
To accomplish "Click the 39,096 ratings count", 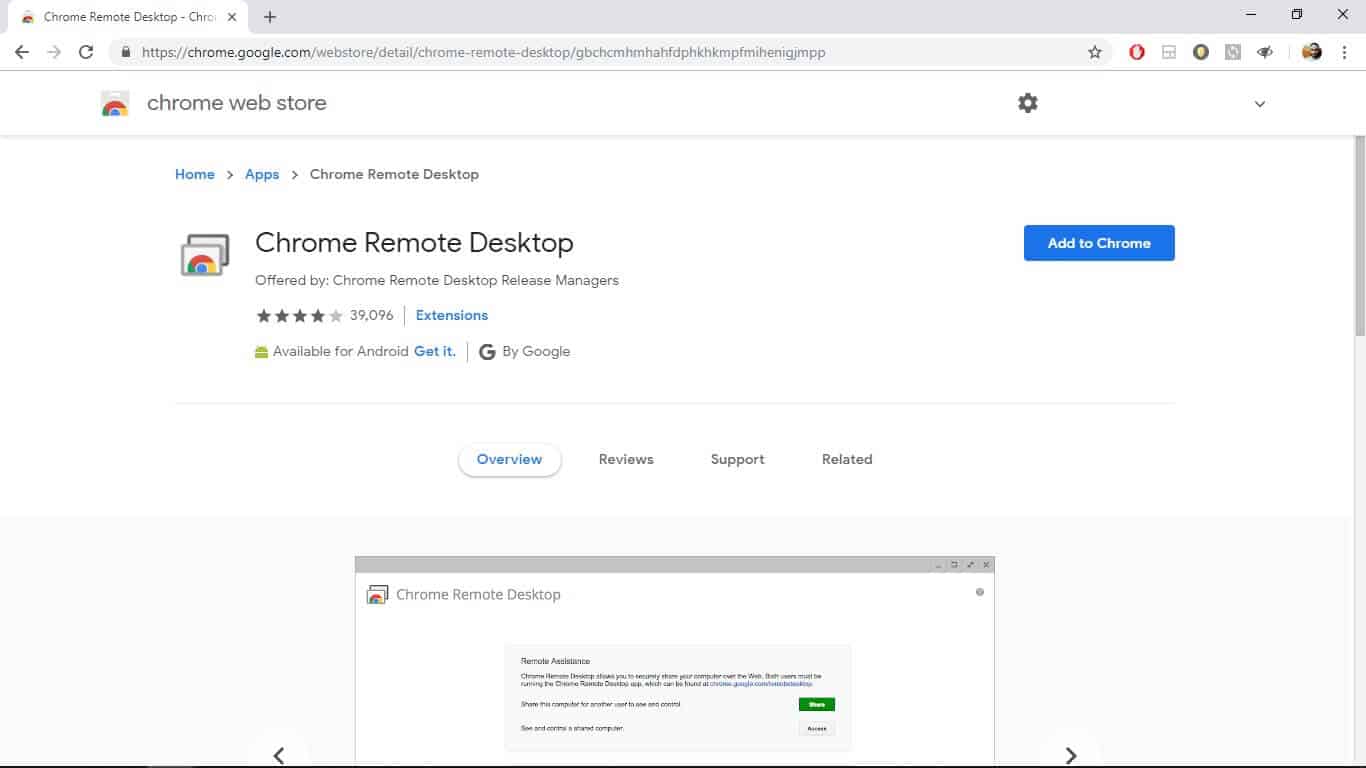I will [x=372, y=315].
